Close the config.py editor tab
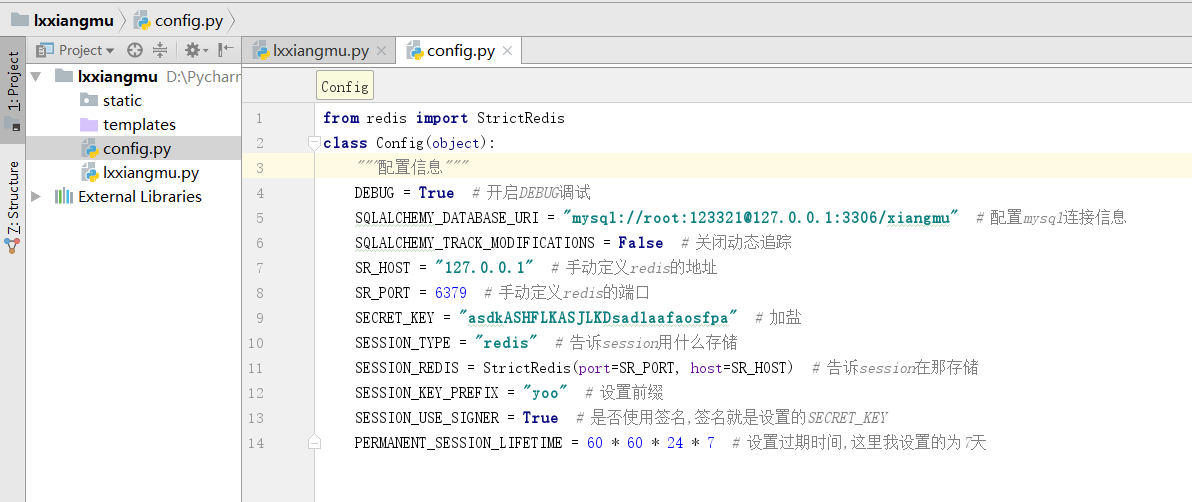The width and height of the screenshot is (1192, 502). [508, 51]
